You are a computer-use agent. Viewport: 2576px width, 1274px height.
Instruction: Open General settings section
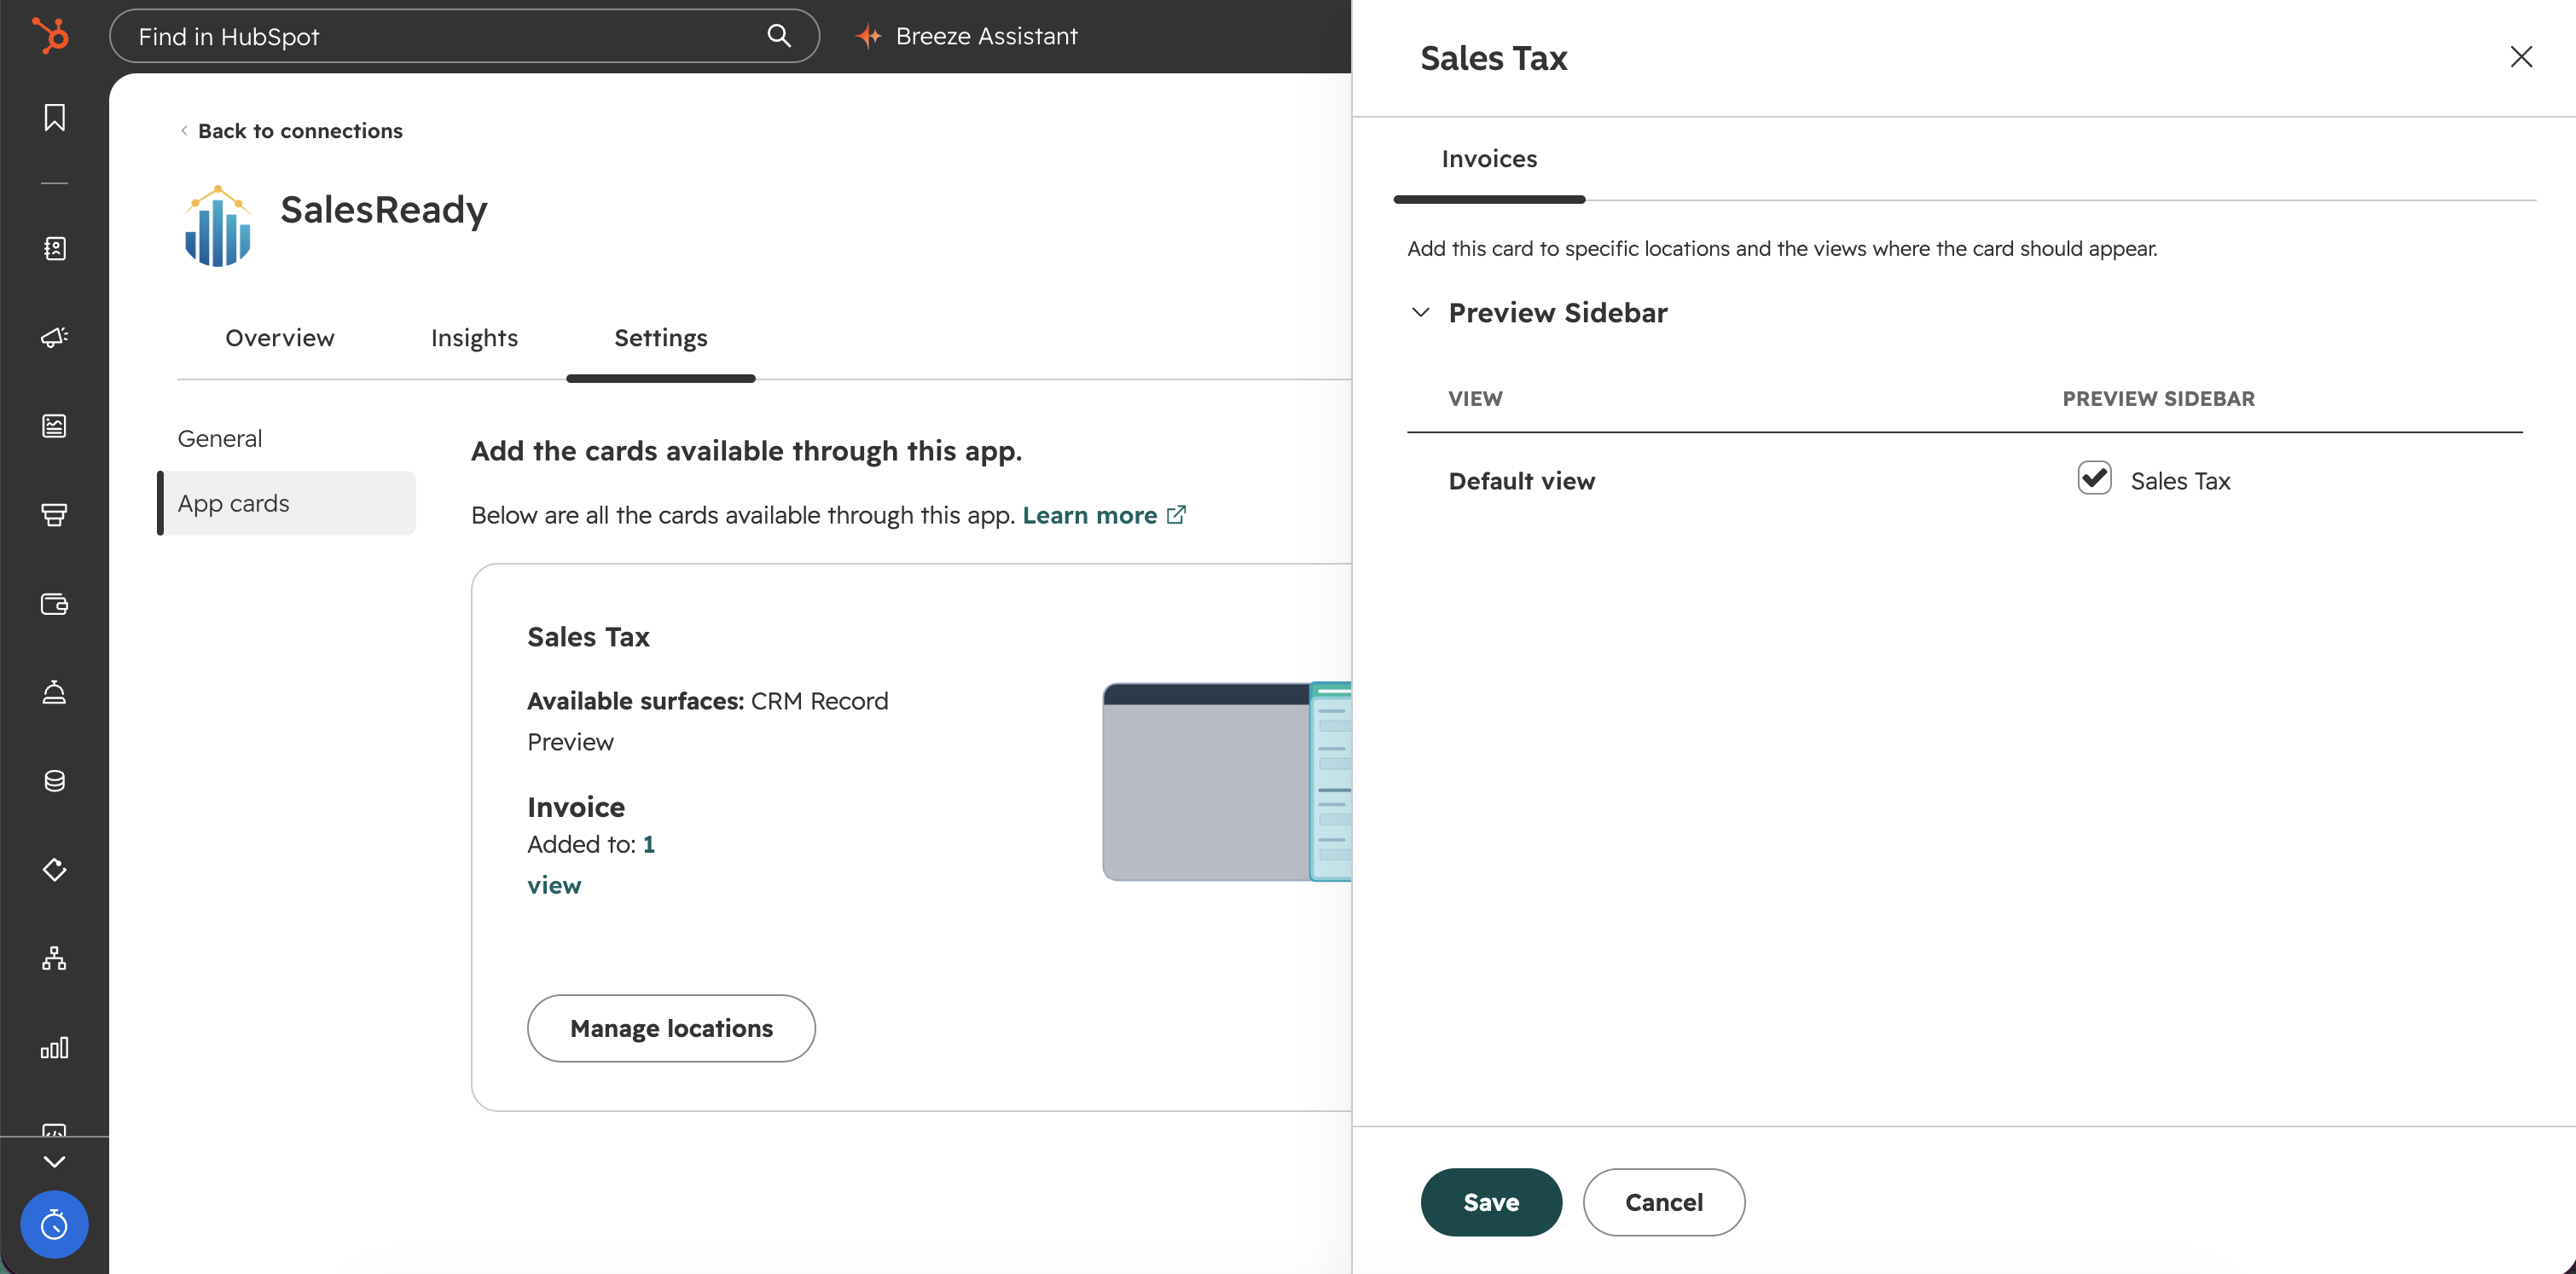pyautogui.click(x=220, y=438)
